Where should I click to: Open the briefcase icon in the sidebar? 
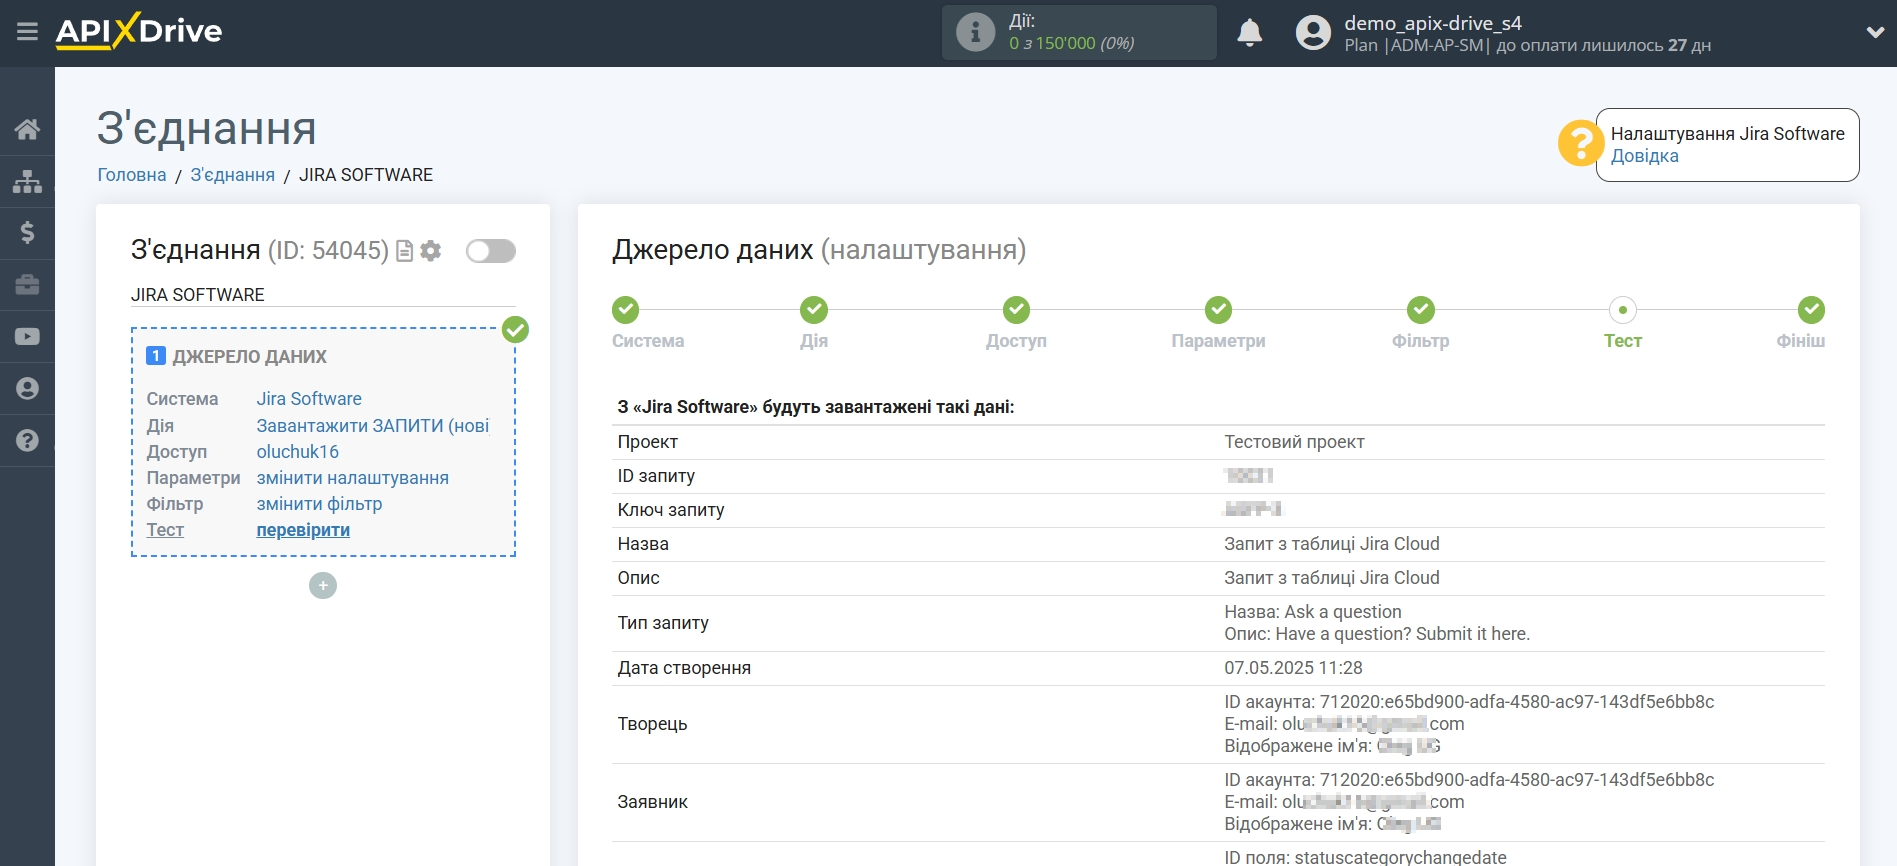[27, 285]
